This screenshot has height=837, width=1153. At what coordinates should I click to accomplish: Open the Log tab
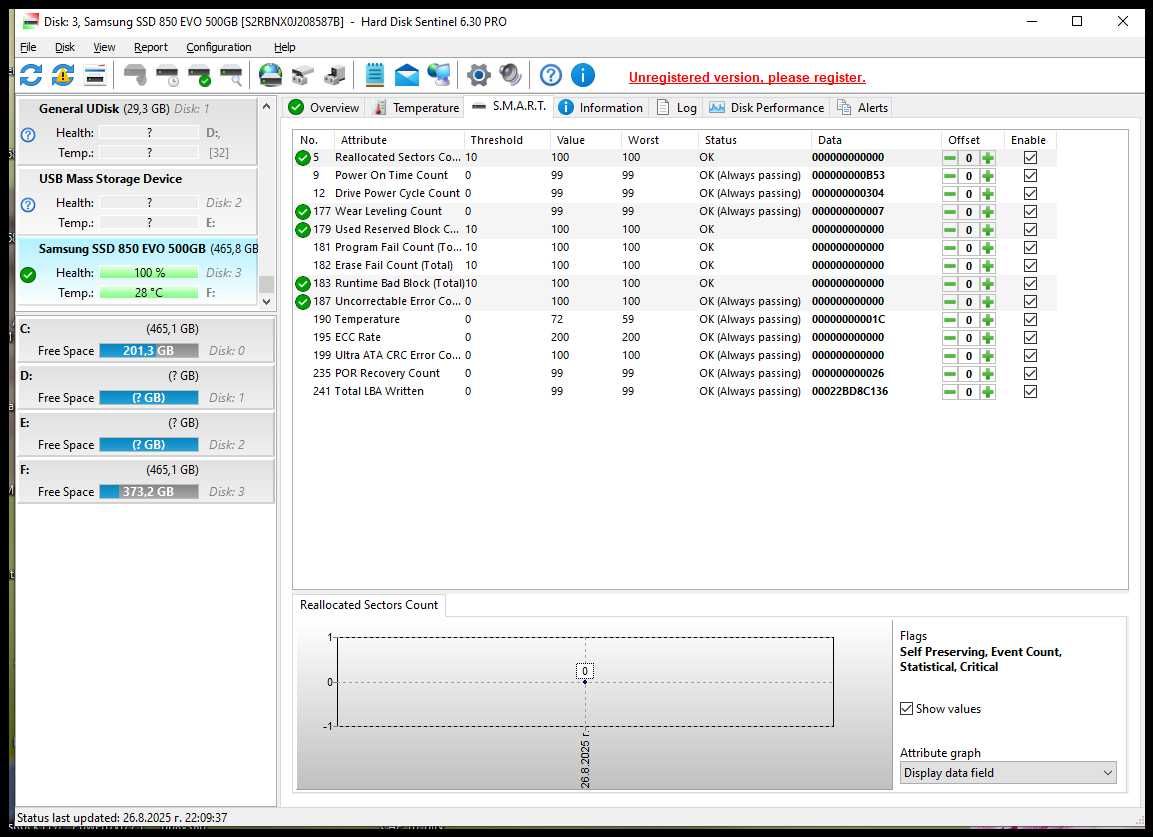(x=677, y=107)
